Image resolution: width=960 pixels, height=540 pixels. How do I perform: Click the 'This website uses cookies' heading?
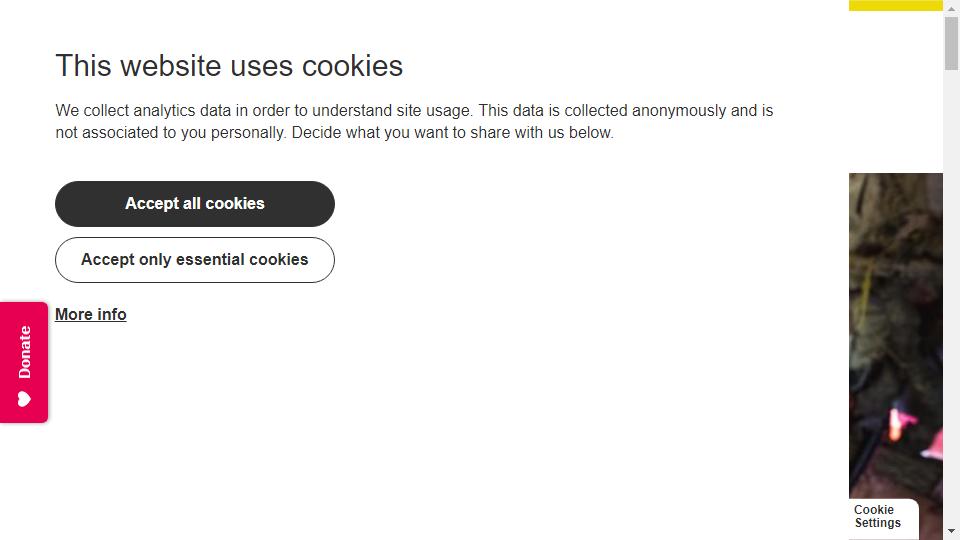click(x=229, y=66)
